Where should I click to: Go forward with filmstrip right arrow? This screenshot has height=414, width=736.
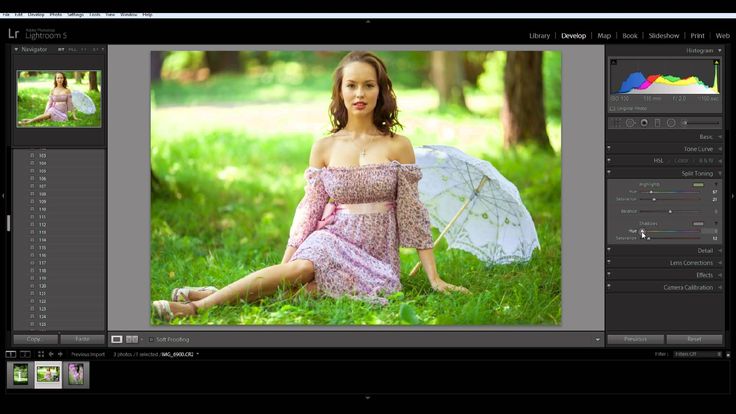coord(60,354)
